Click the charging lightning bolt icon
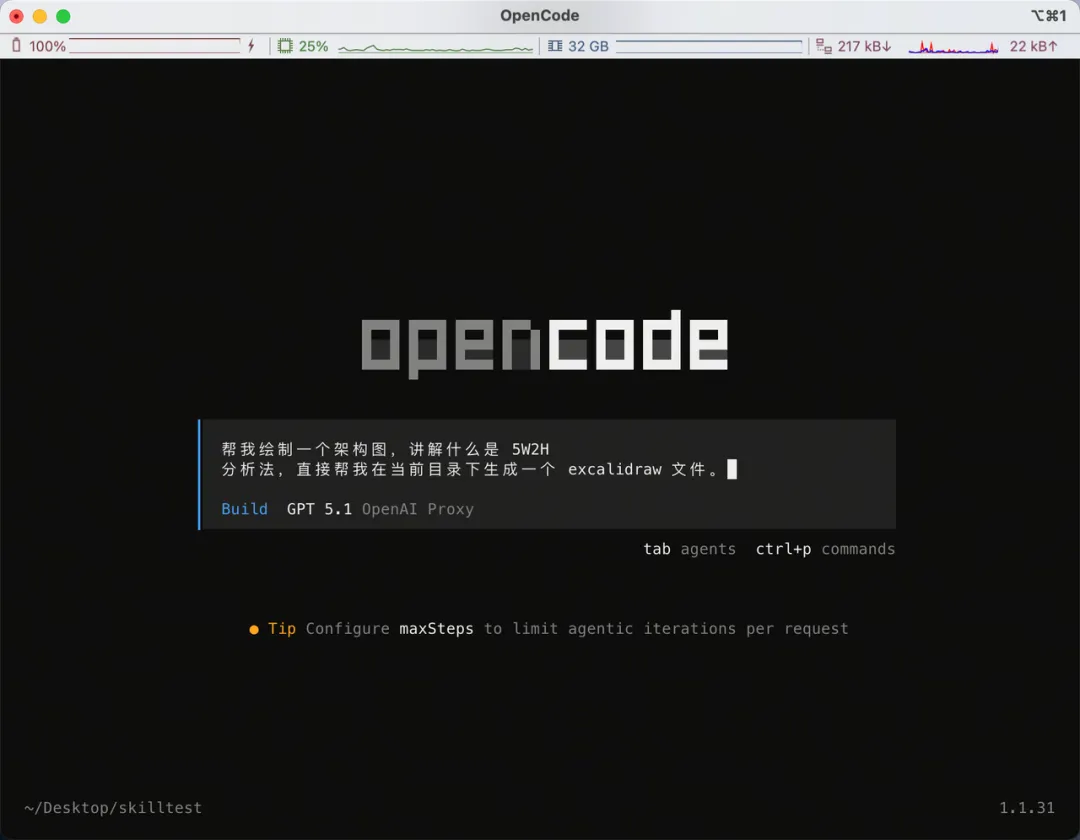The height and width of the screenshot is (840, 1080). [251, 46]
